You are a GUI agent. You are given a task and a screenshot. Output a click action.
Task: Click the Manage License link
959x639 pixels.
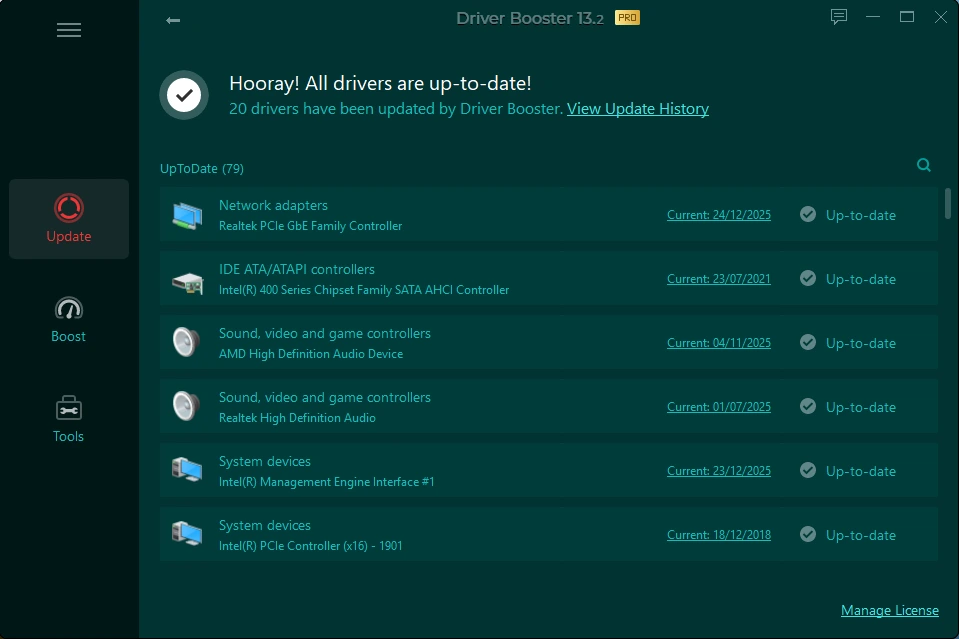click(889, 610)
